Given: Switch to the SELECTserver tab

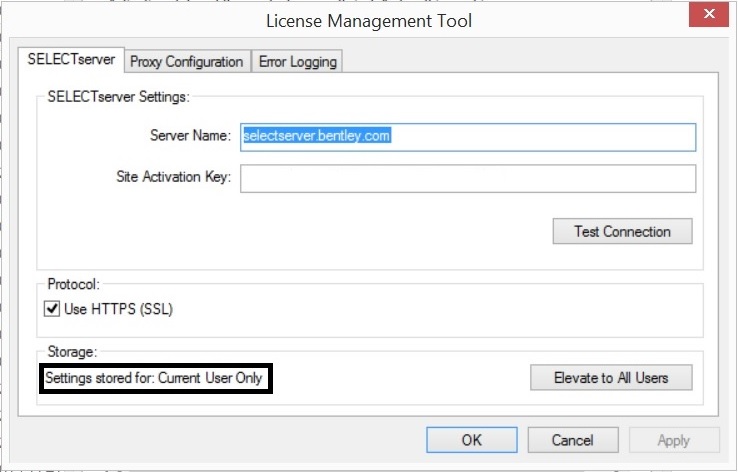Looking at the screenshot, I should pyautogui.click(x=71, y=59).
